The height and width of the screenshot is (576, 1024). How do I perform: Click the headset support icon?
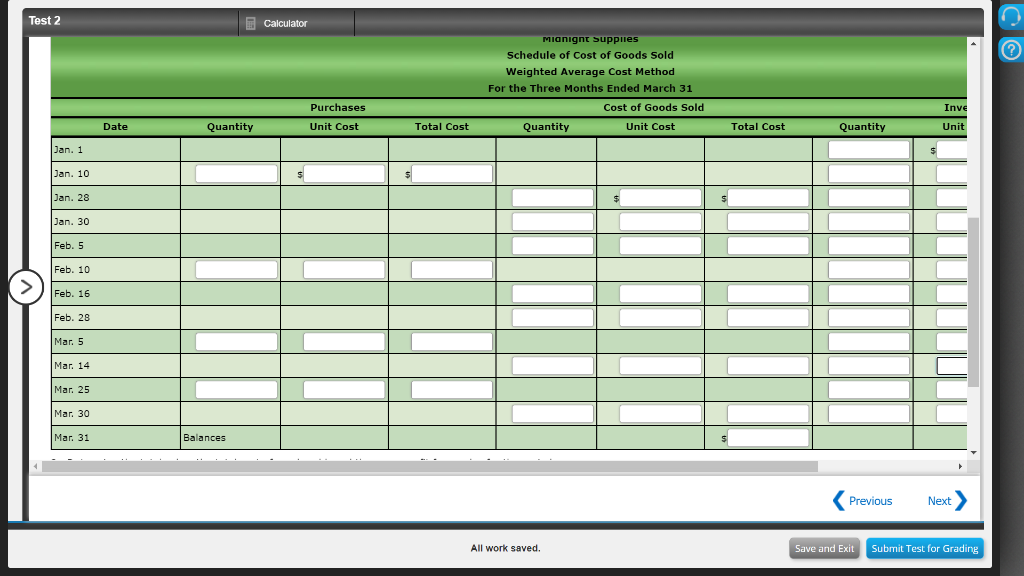coord(1009,14)
